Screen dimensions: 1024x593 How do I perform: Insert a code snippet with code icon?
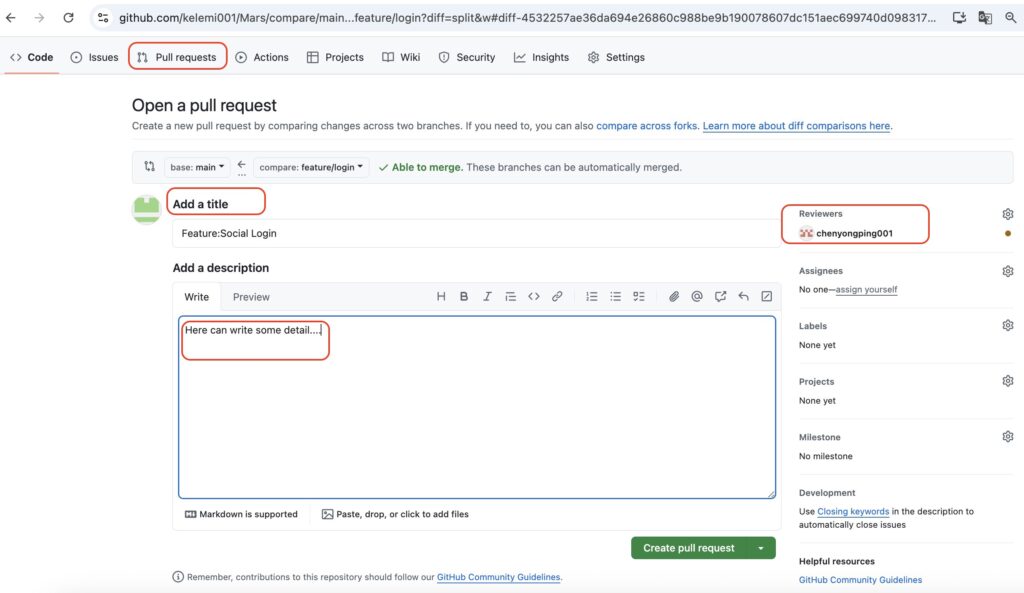tap(534, 297)
